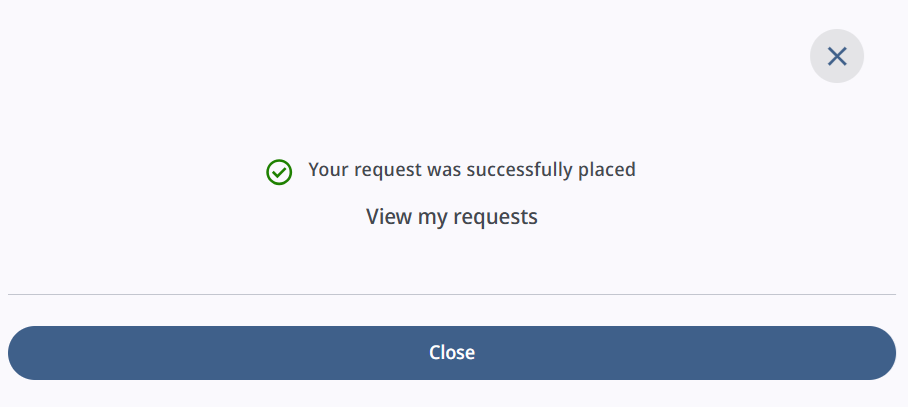Dismiss the dialog using the round X button
The width and height of the screenshot is (908, 414).
(x=837, y=56)
